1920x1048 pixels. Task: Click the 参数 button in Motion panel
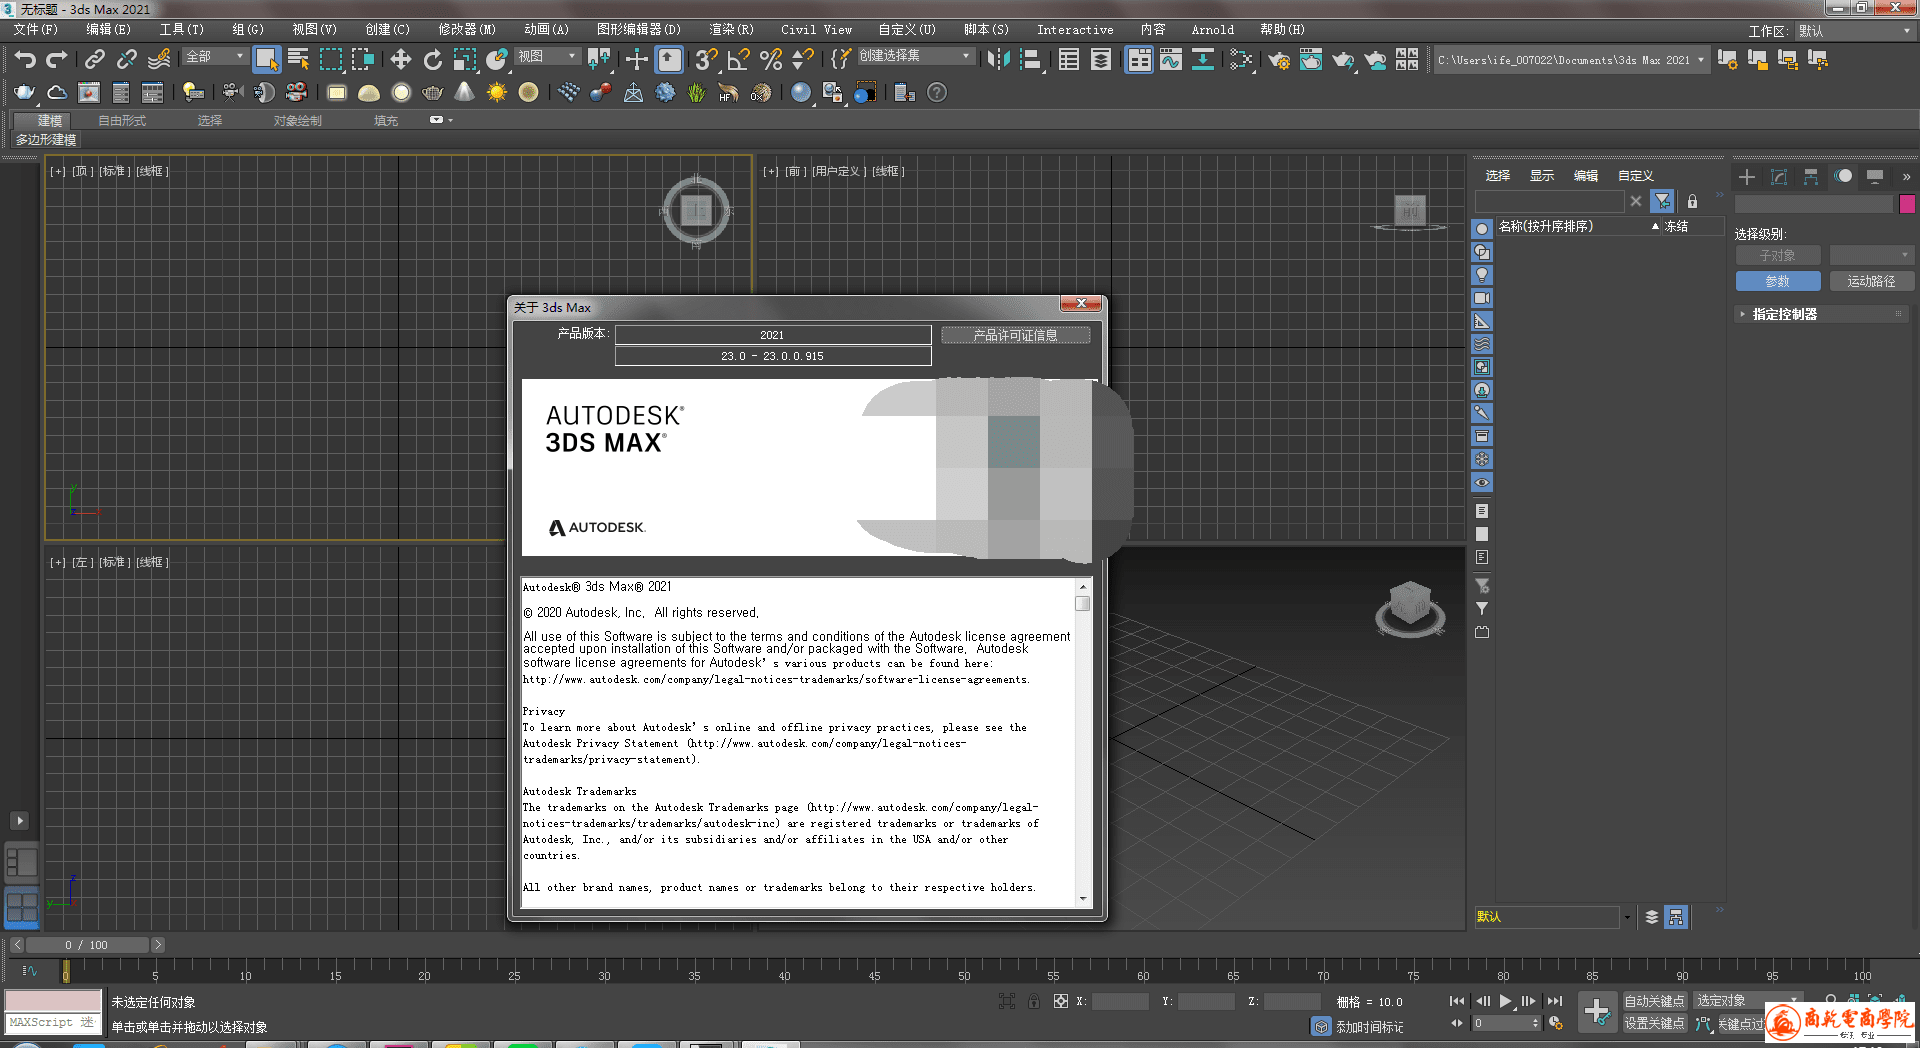(1777, 282)
